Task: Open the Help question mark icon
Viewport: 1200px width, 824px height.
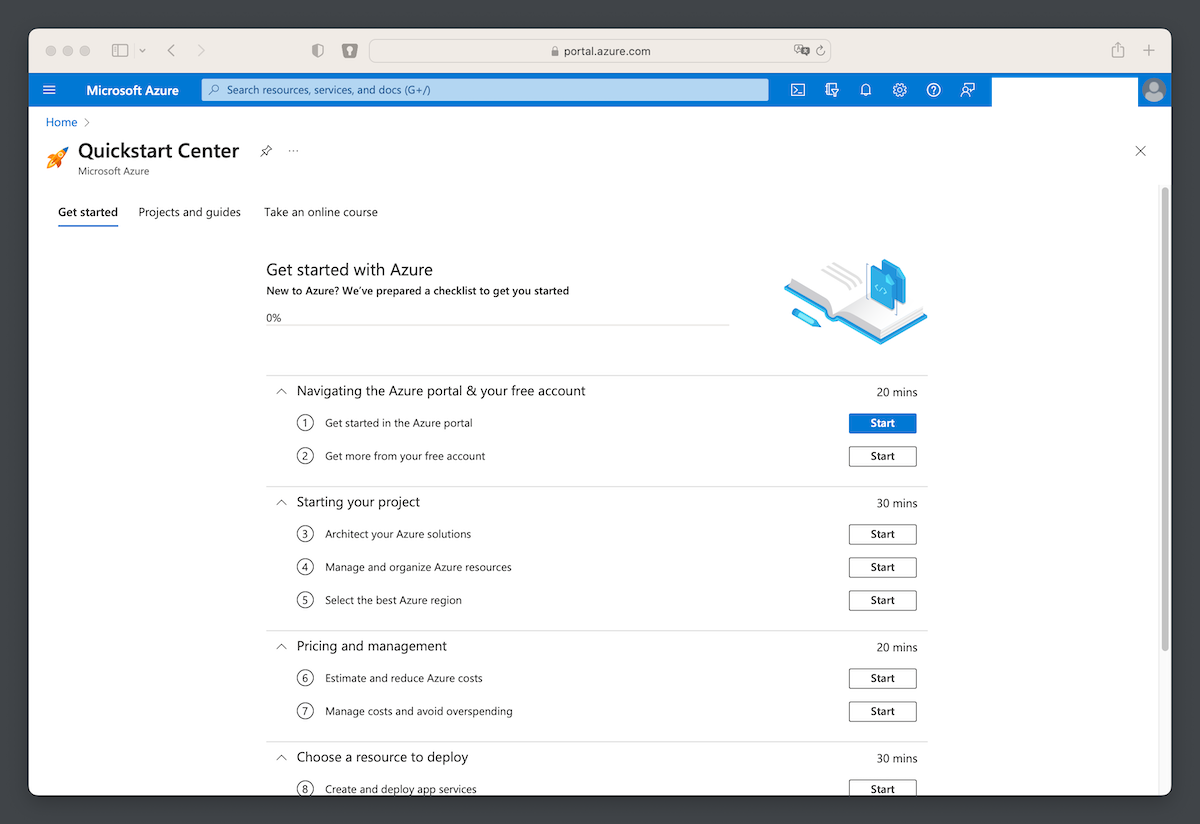Action: (934, 90)
